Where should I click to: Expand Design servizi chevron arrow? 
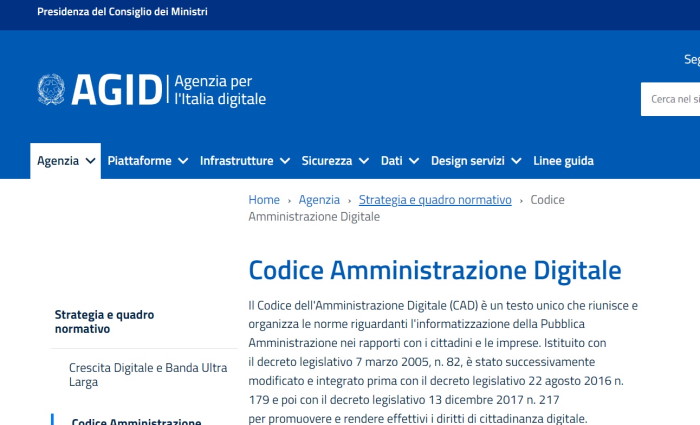click(517, 161)
